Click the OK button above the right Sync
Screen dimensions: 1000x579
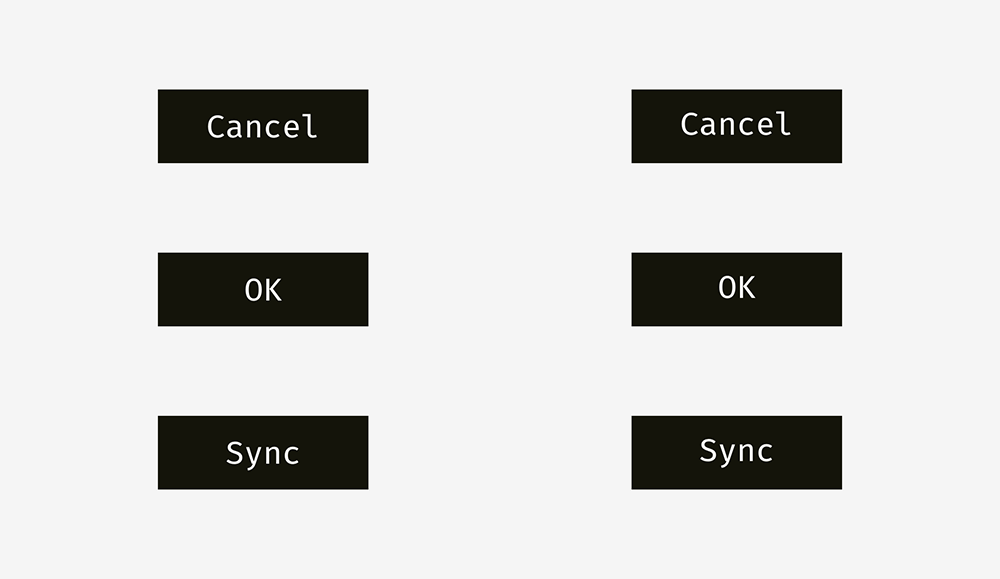[737, 290]
